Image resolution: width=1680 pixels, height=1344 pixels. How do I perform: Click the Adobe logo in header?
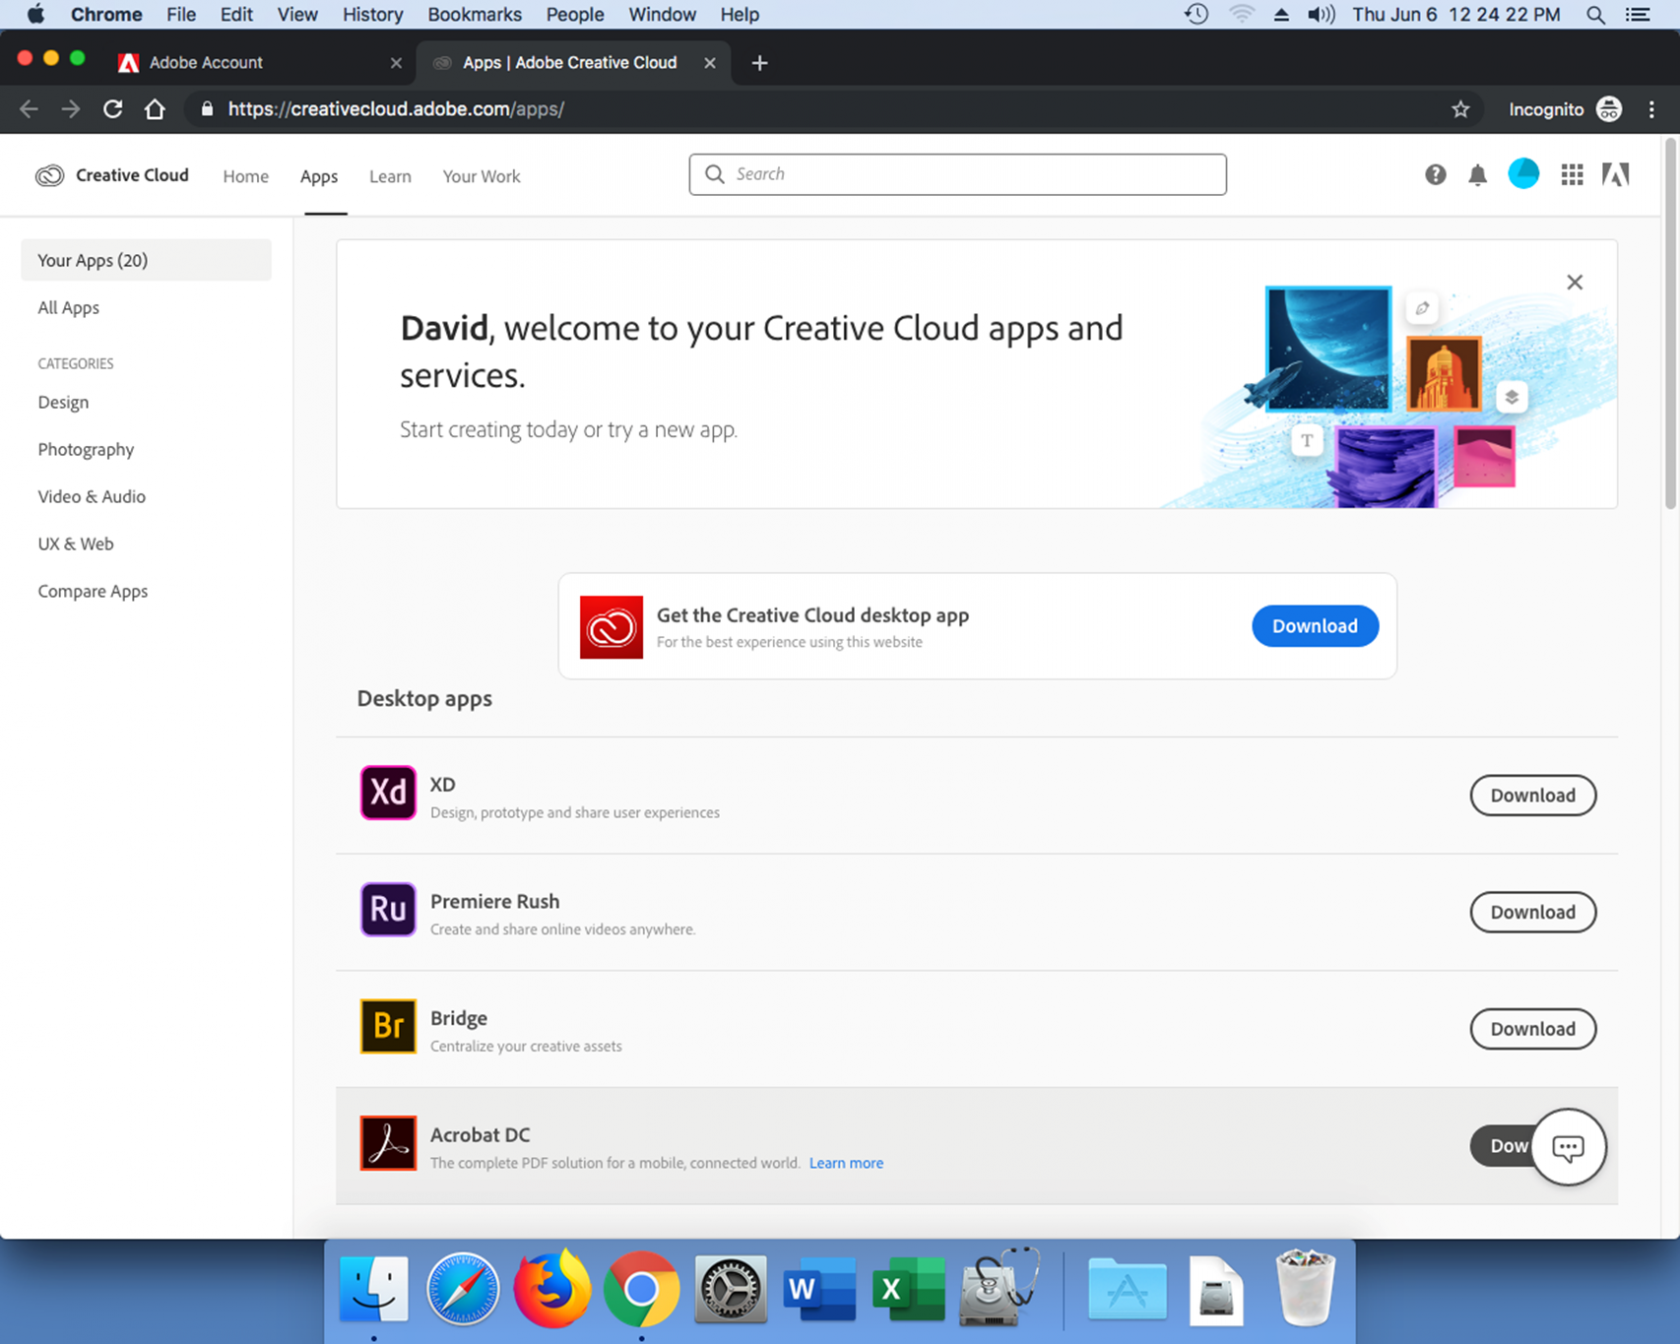(x=1615, y=175)
